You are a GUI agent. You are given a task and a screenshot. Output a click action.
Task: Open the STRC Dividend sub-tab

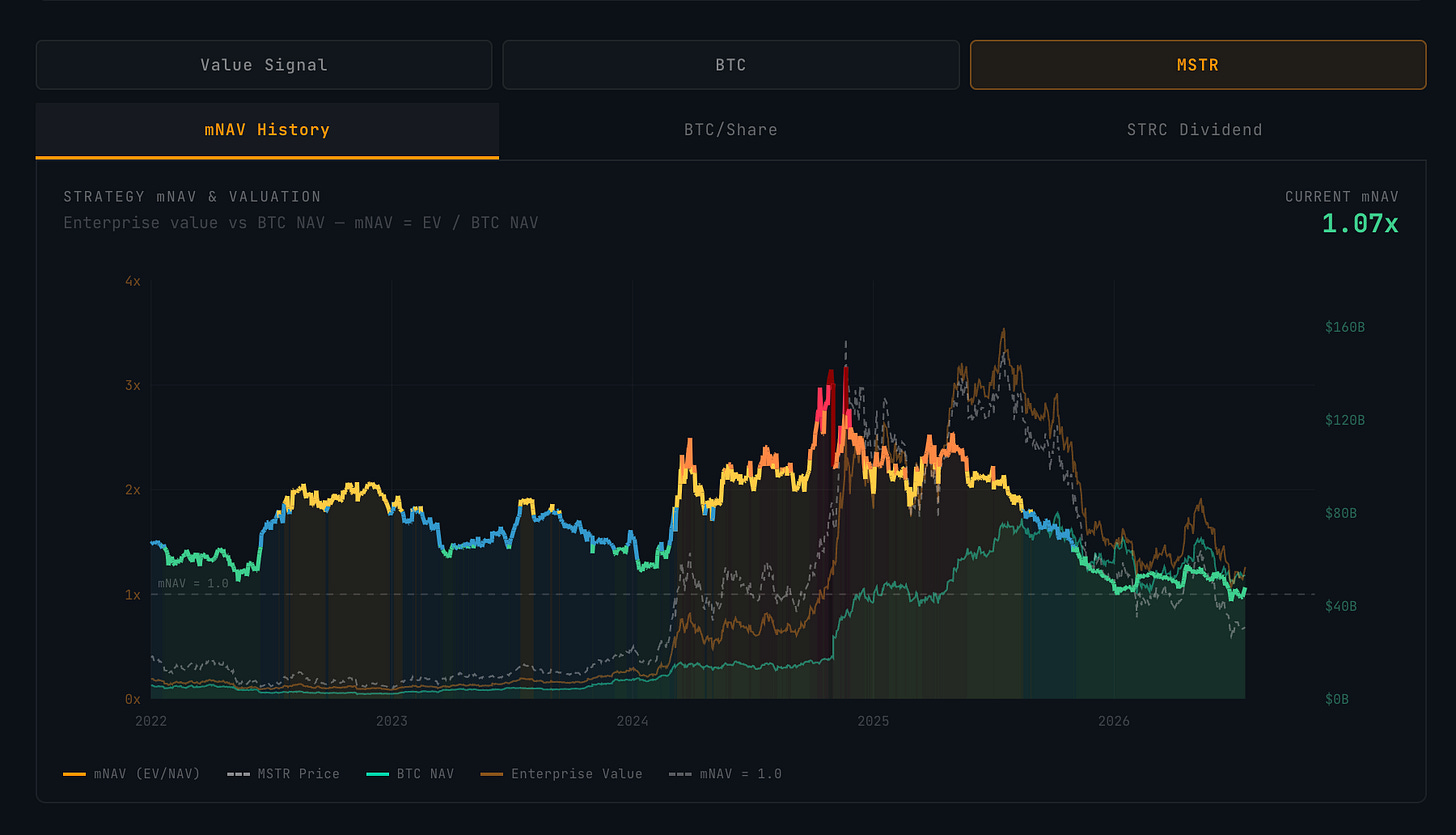coord(1194,130)
